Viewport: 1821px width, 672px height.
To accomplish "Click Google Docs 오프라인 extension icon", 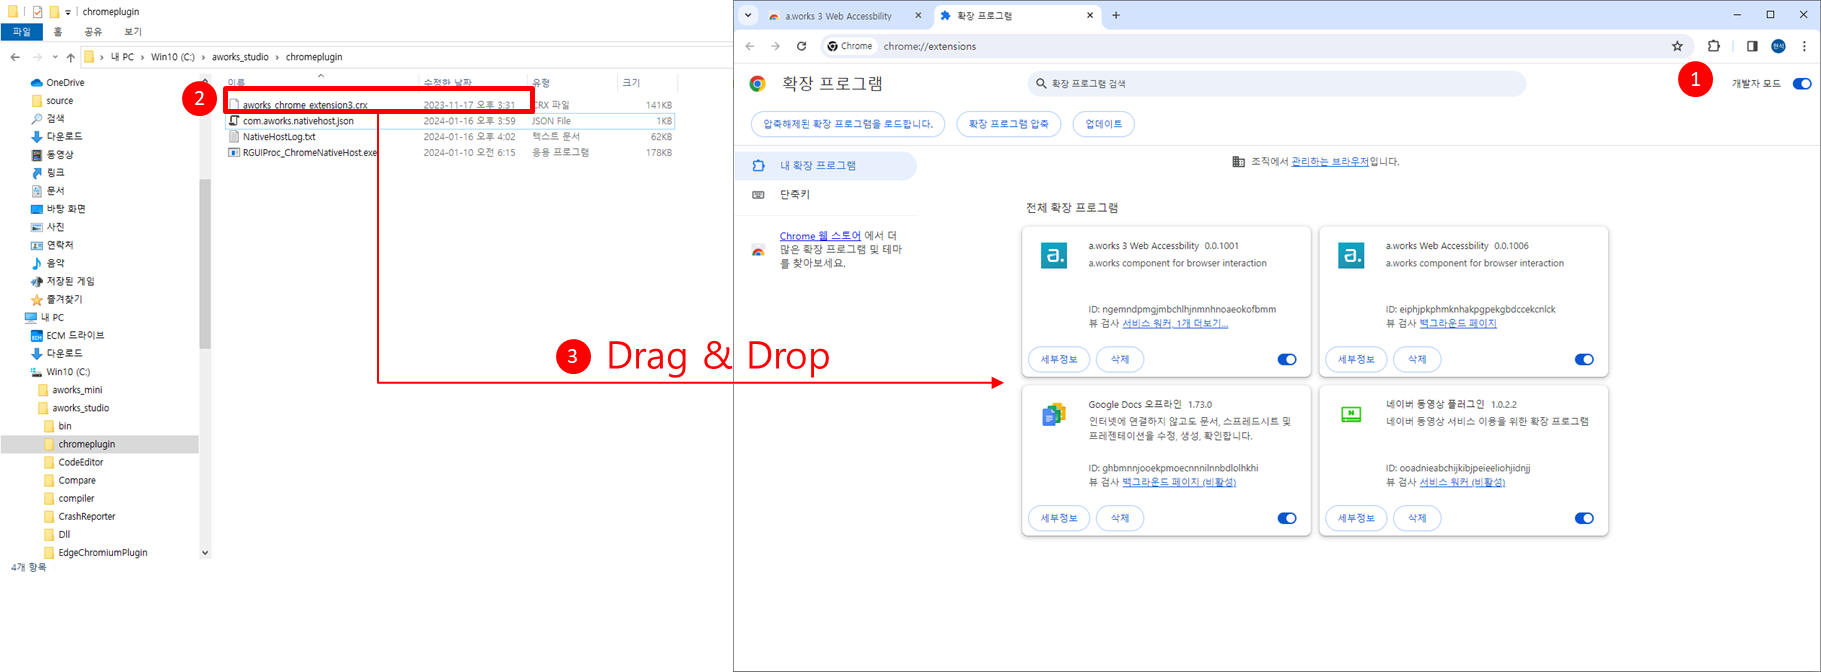I will point(1054,415).
